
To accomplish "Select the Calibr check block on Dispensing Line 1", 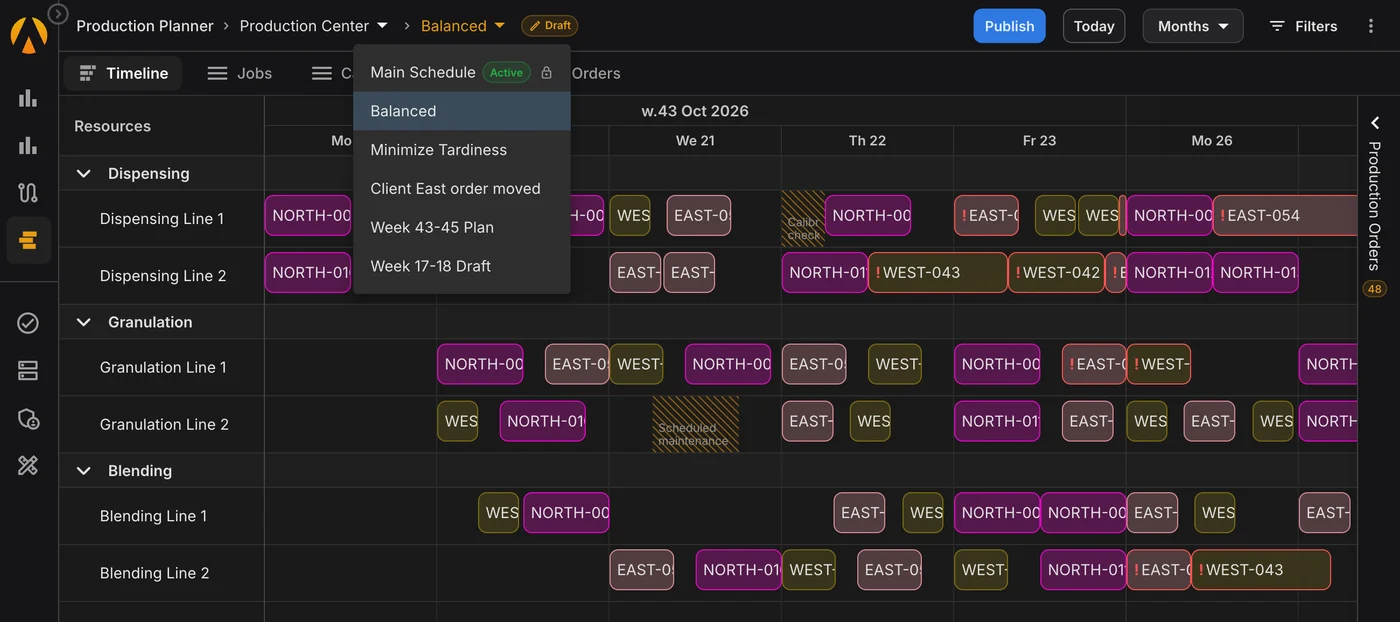I will click(803, 219).
